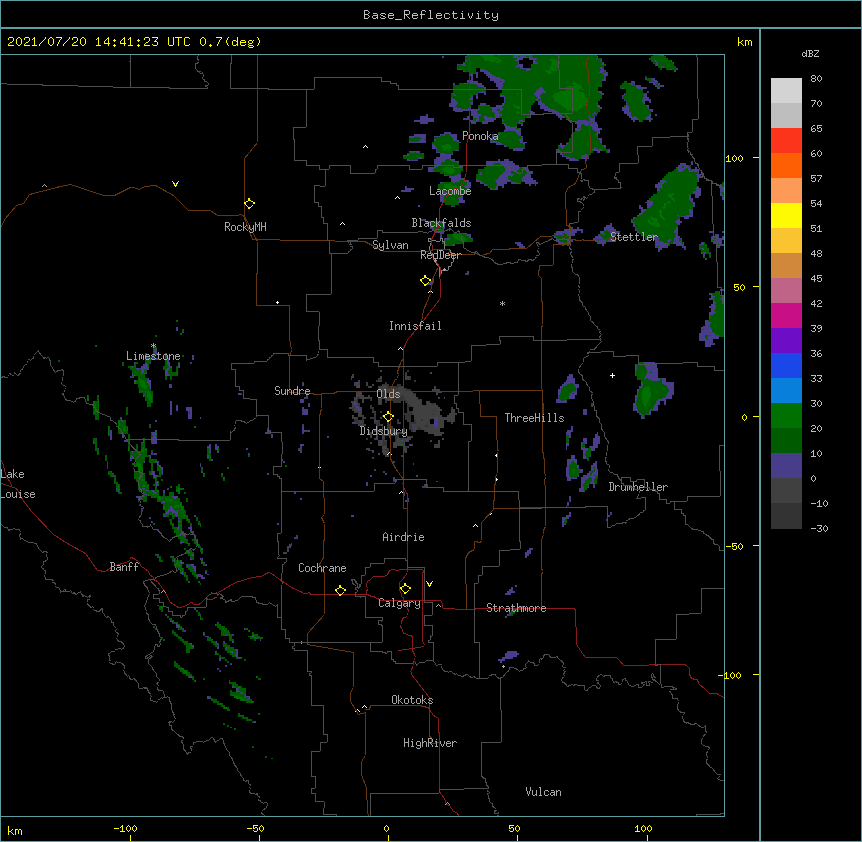Image resolution: width=862 pixels, height=842 pixels.
Task: Click the Lacombe city label
Action: [450, 191]
